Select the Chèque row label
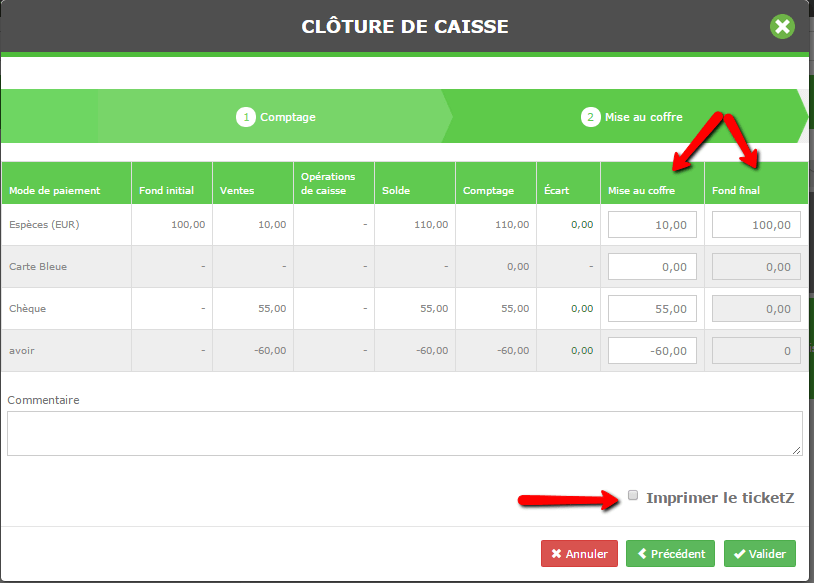The image size is (814, 583). [x=28, y=309]
